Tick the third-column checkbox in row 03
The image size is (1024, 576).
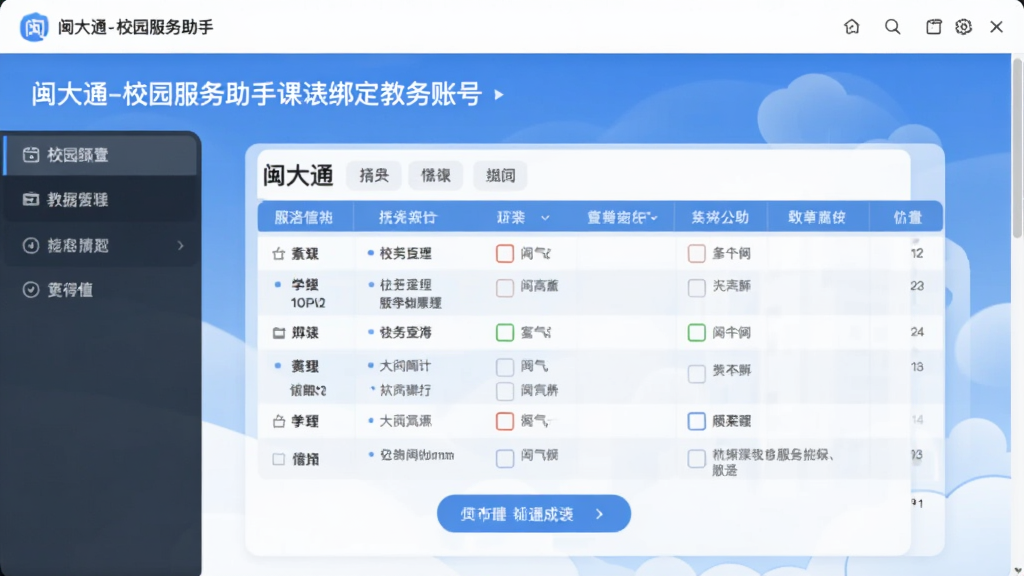[x=505, y=458]
